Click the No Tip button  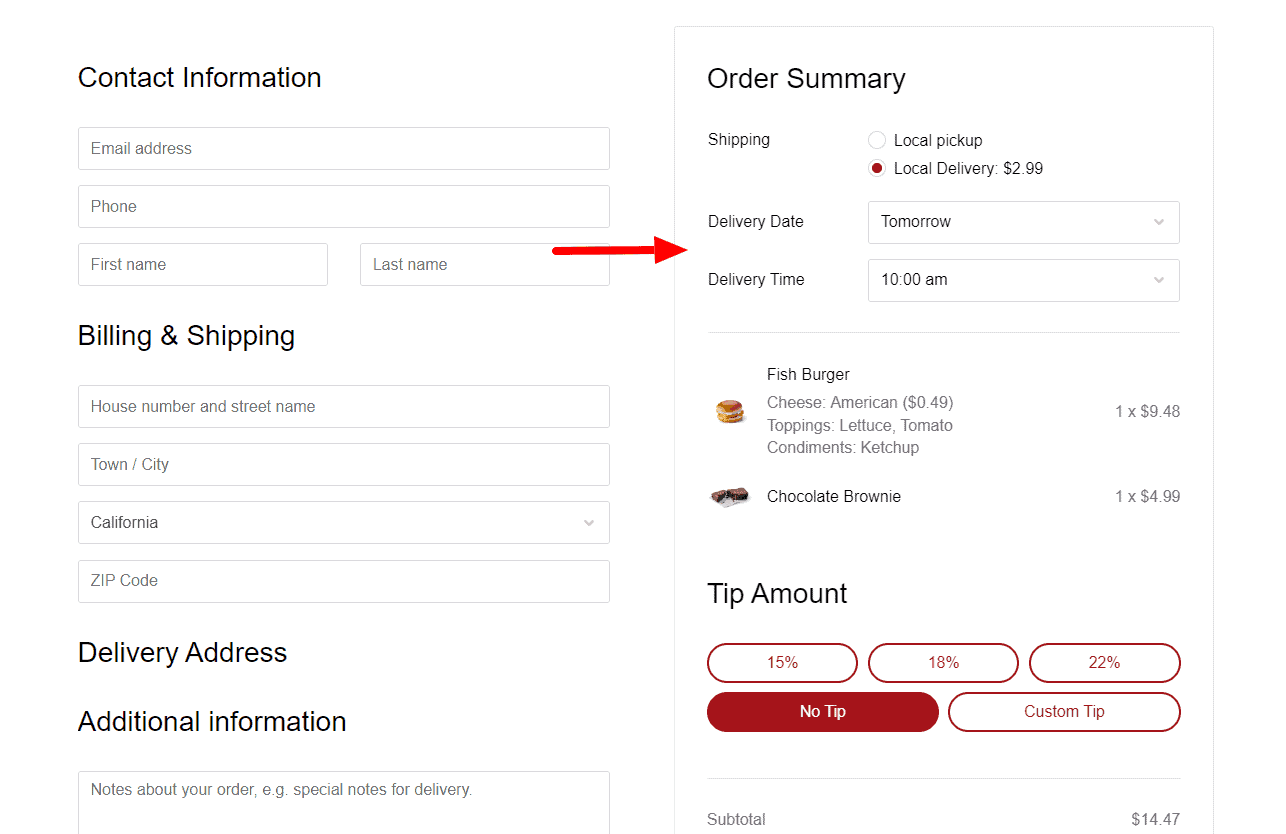(x=822, y=711)
